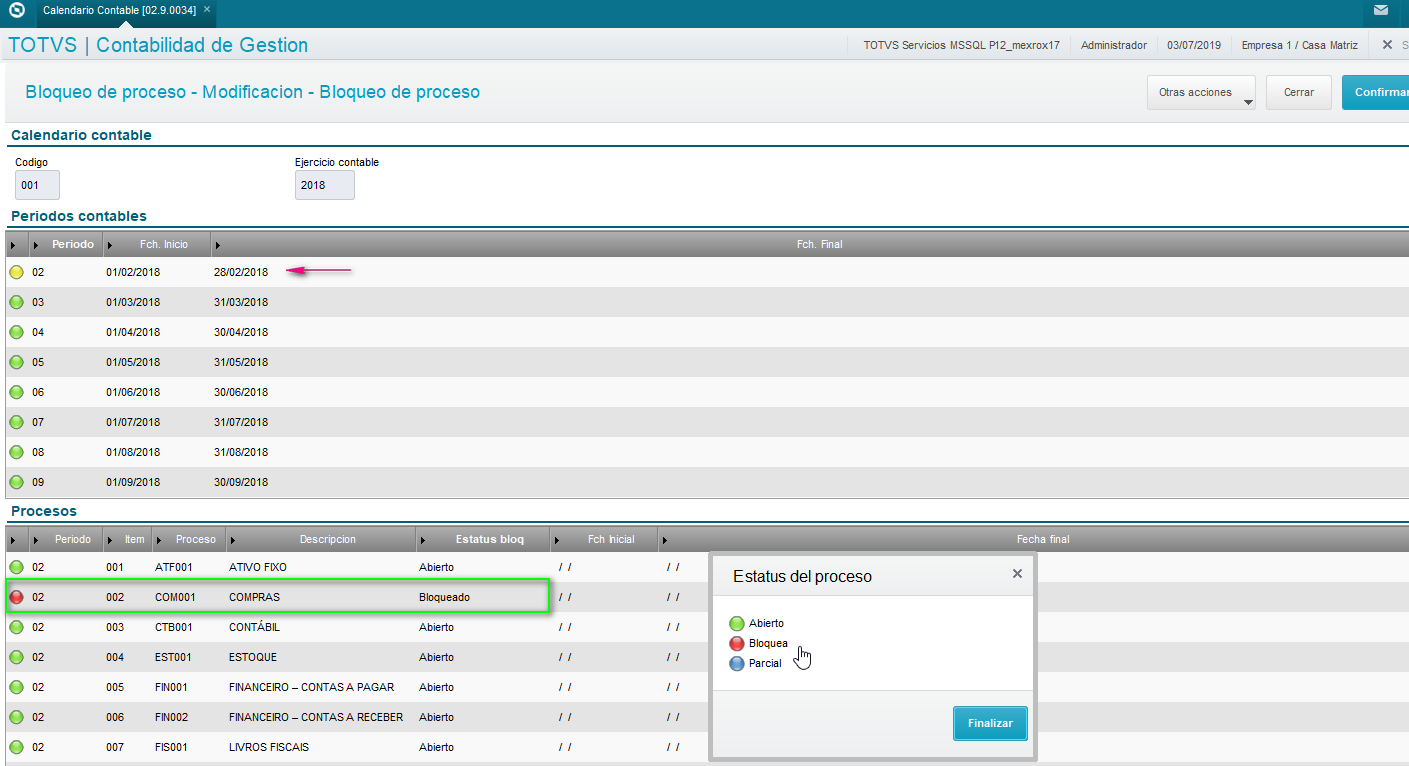1409x766 pixels.
Task: Click Empresa 1 / Casa Matriz header text
Action: coord(1301,45)
